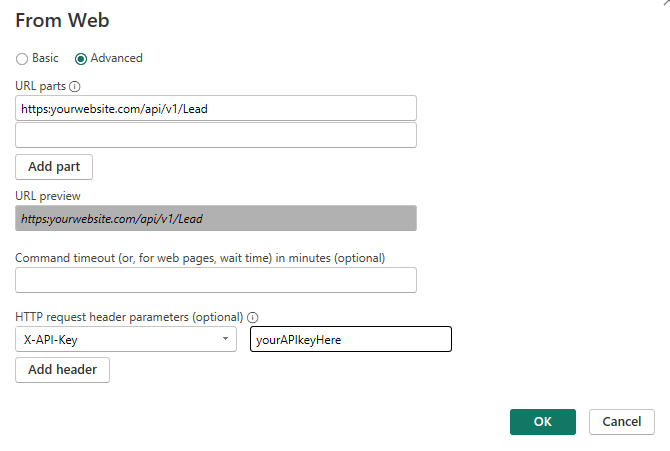Click the From Web dialog title
Image resolution: width=670 pixels, height=451 pixels.
pyautogui.click(x=62, y=20)
